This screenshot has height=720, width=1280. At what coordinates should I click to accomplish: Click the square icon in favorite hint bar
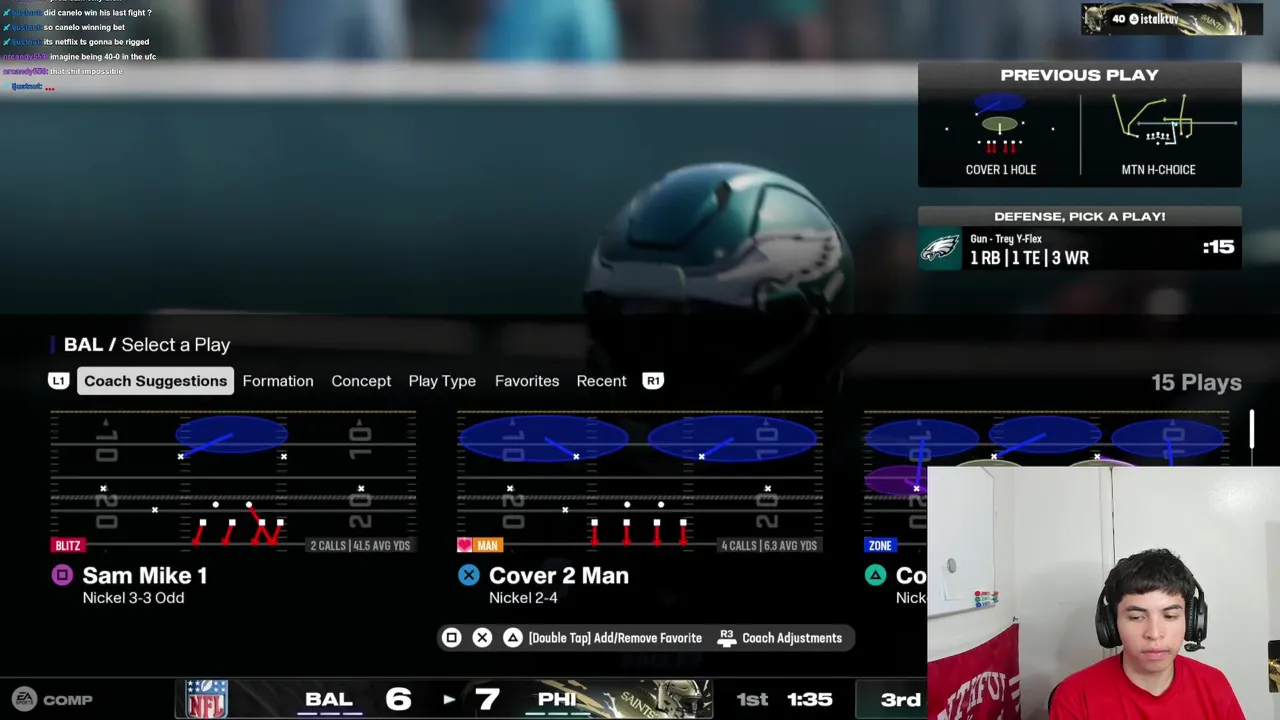point(451,638)
